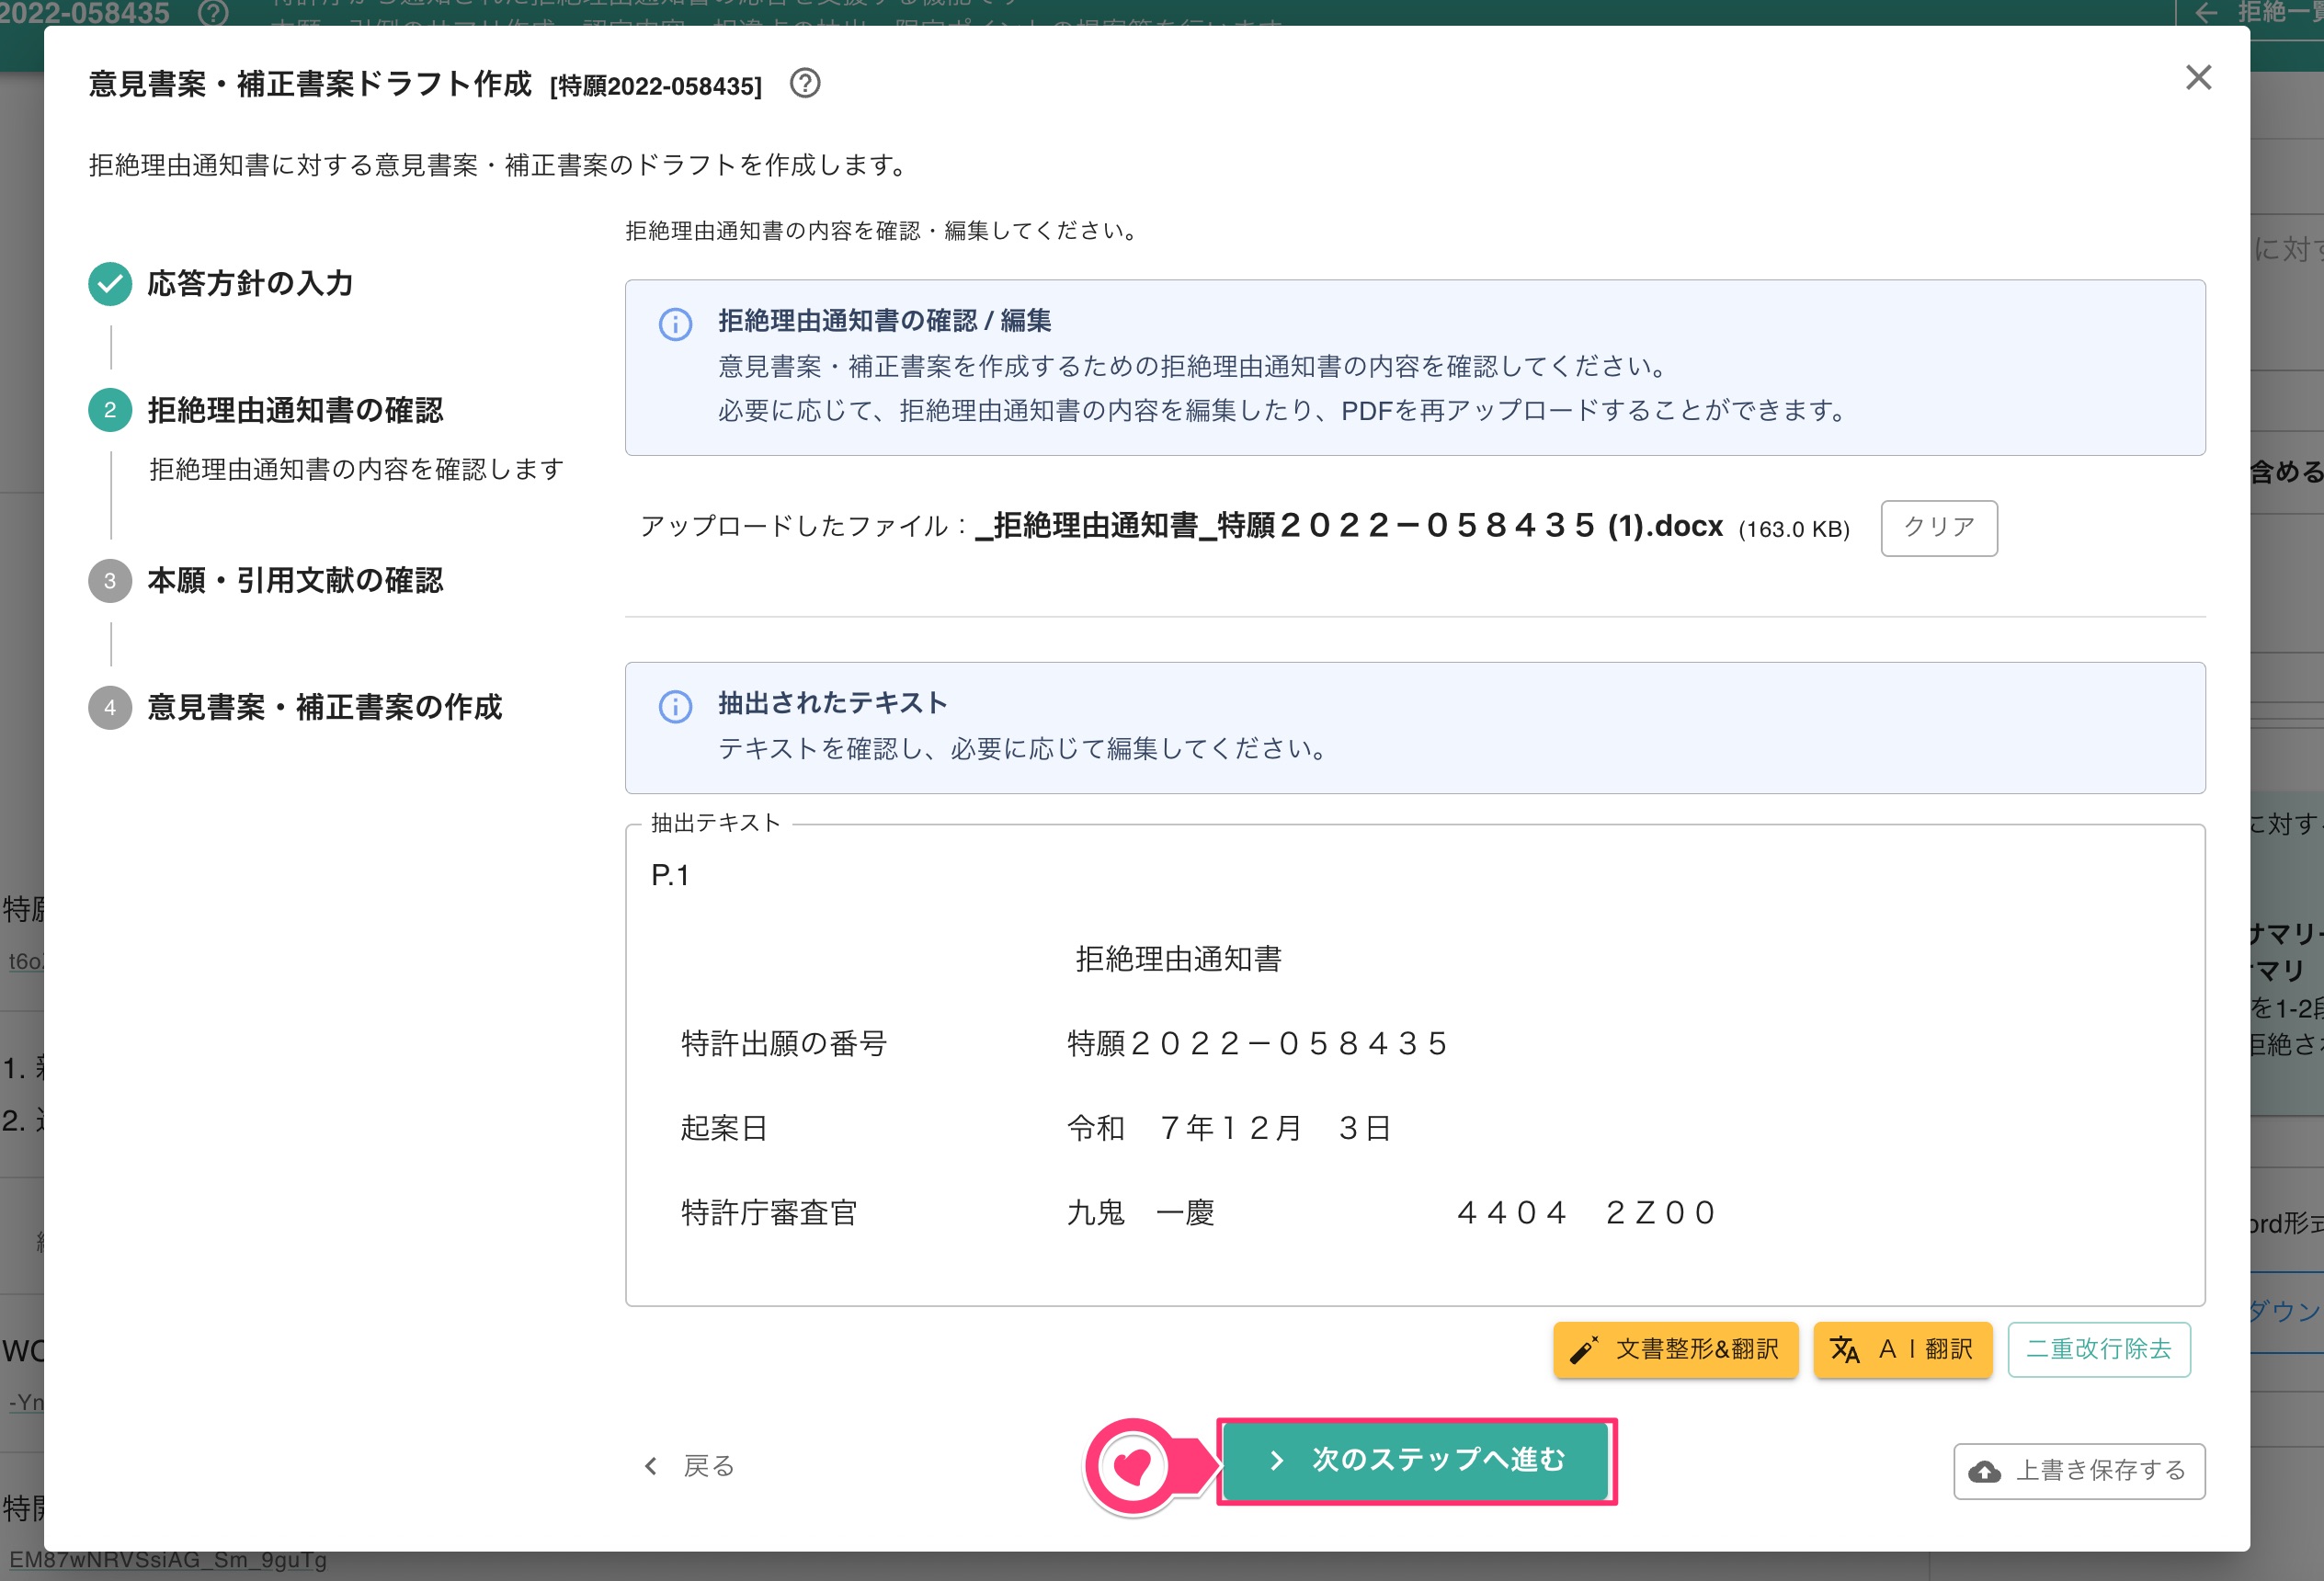Viewport: 2324px width, 1581px height.
Task: Go back with 戻る
Action: point(689,1466)
